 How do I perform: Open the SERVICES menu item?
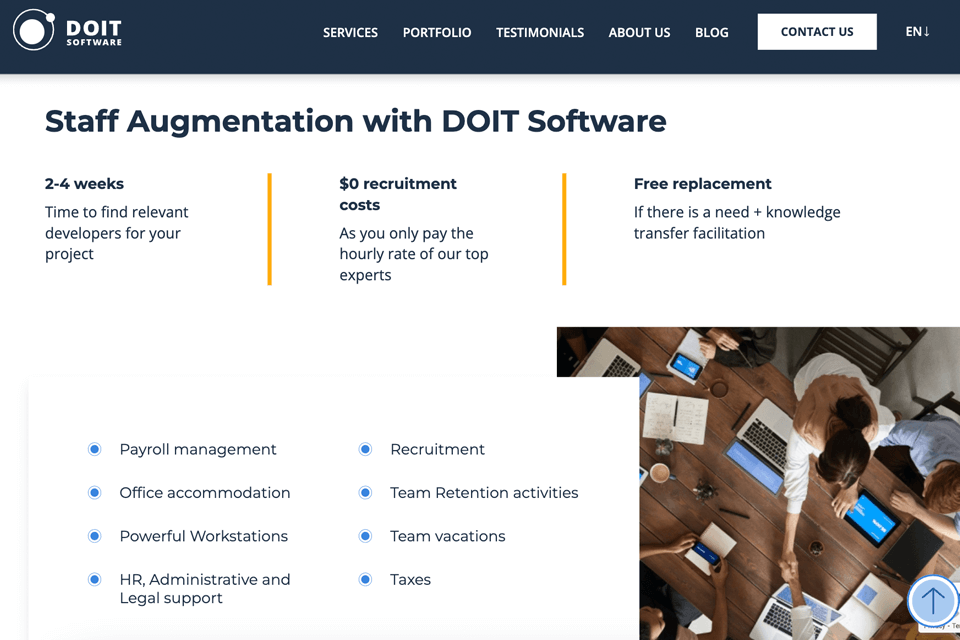tap(350, 32)
